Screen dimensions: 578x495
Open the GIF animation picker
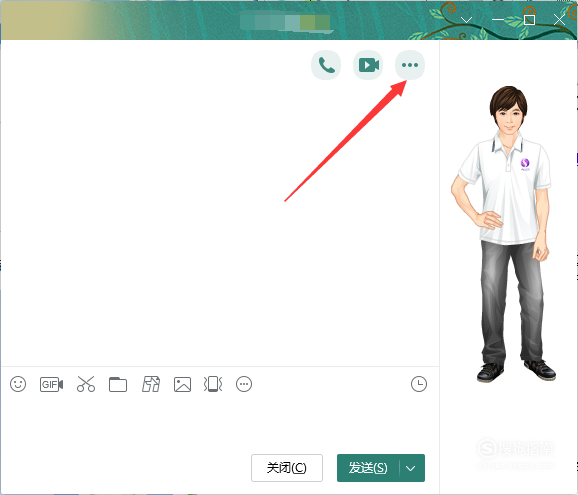click(x=52, y=384)
